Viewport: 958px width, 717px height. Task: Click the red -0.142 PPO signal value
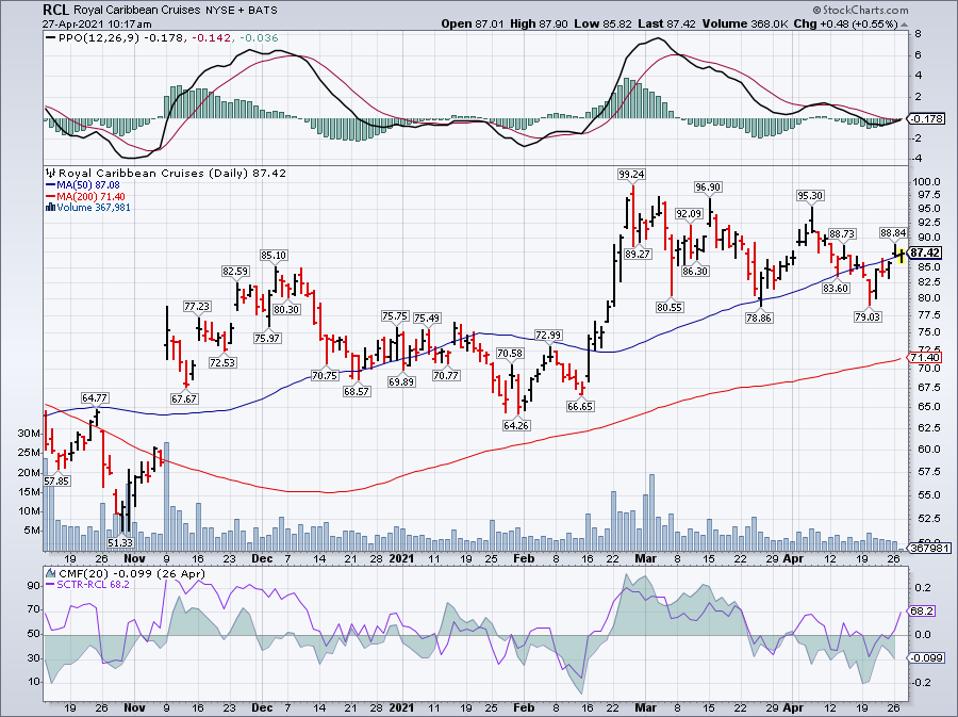click(212, 38)
